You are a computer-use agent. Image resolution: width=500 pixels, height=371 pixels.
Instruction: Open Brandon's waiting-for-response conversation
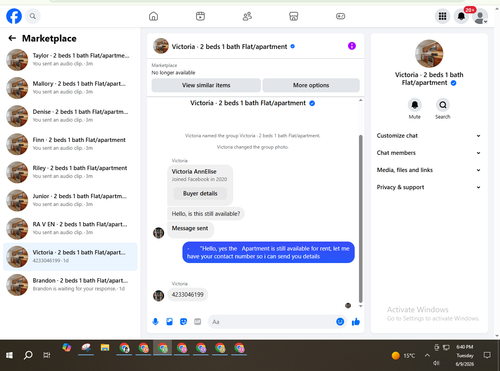point(70,285)
